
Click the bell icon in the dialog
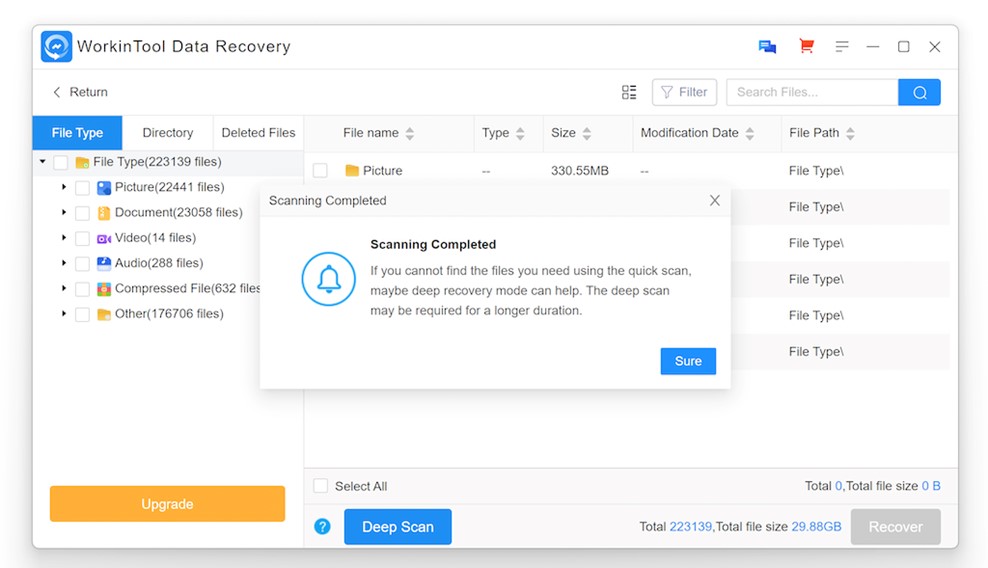(x=328, y=279)
